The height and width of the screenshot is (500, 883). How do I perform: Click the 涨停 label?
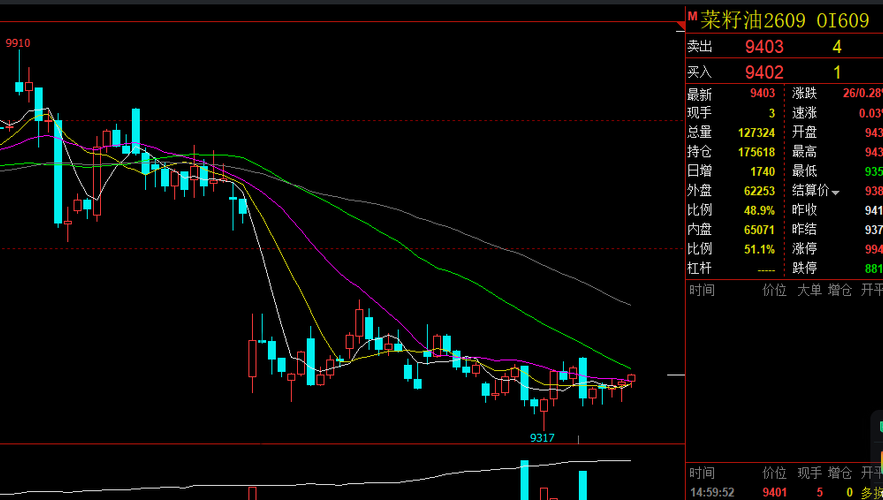coord(804,248)
